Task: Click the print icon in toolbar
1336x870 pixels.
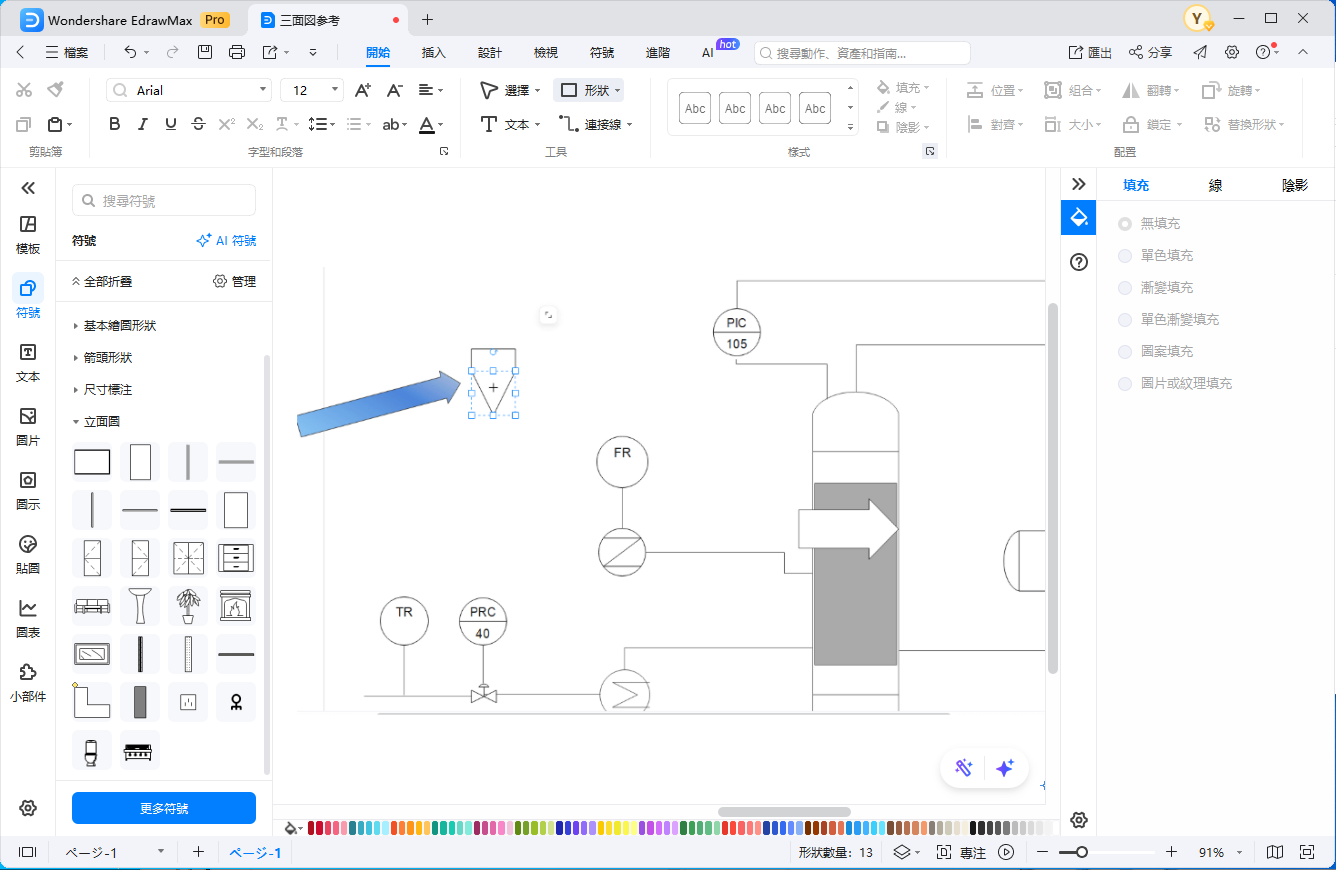Action: [237, 52]
